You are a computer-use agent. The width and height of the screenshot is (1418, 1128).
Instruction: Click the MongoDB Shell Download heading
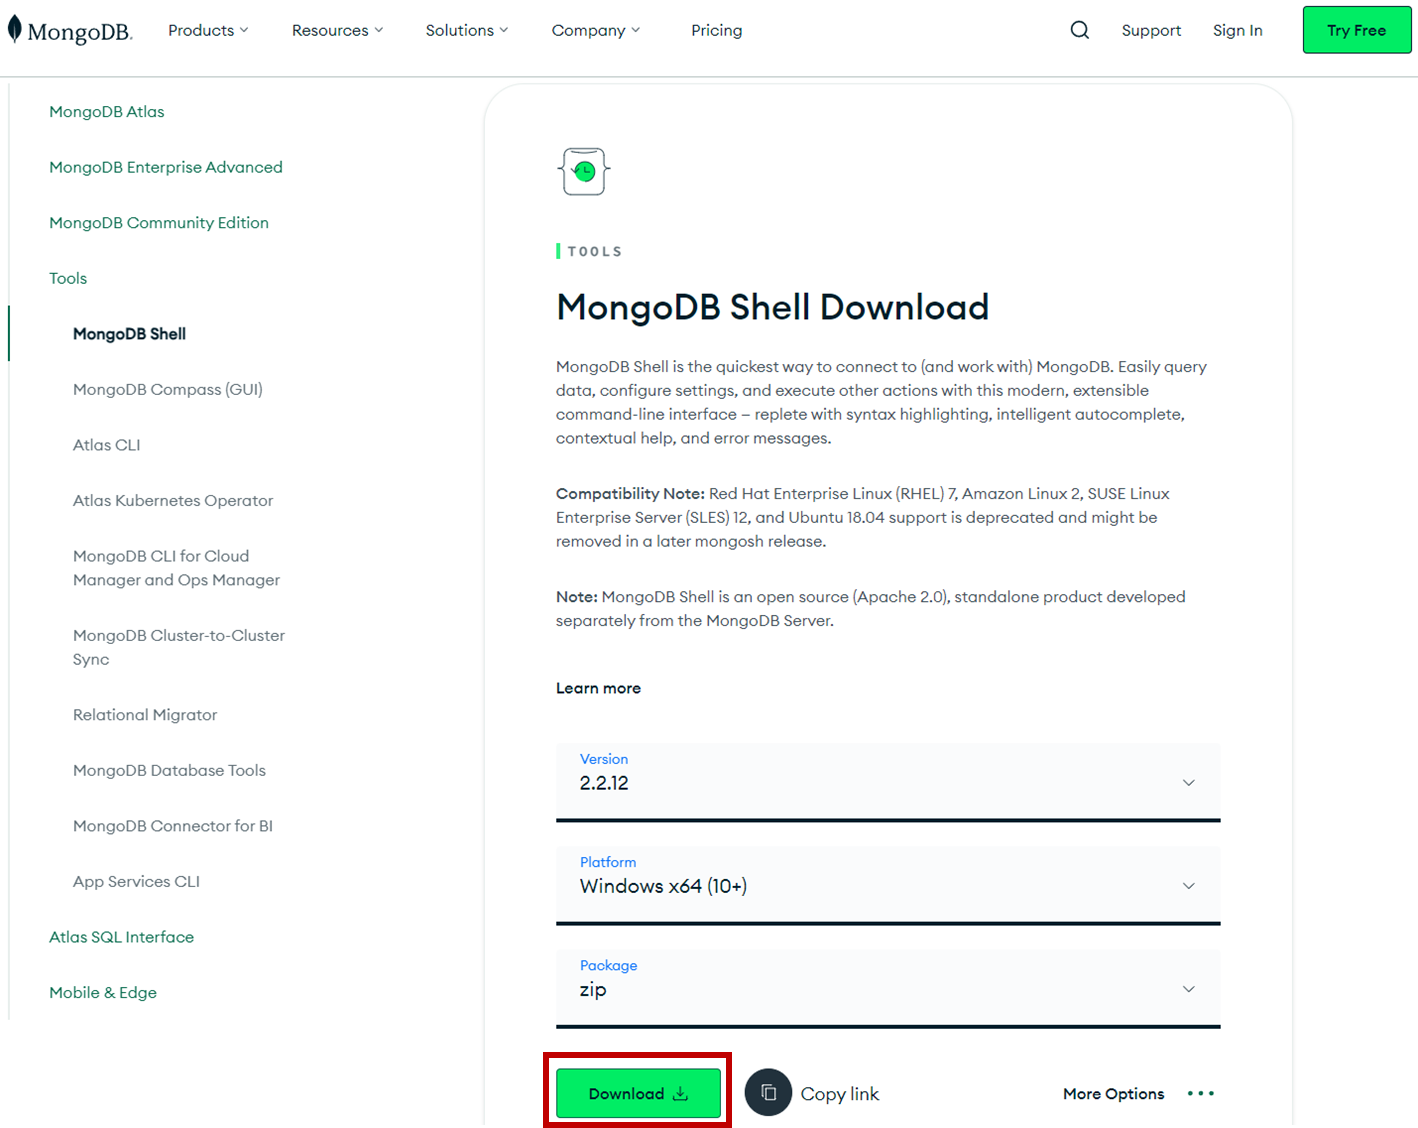(x=772, y=307)
